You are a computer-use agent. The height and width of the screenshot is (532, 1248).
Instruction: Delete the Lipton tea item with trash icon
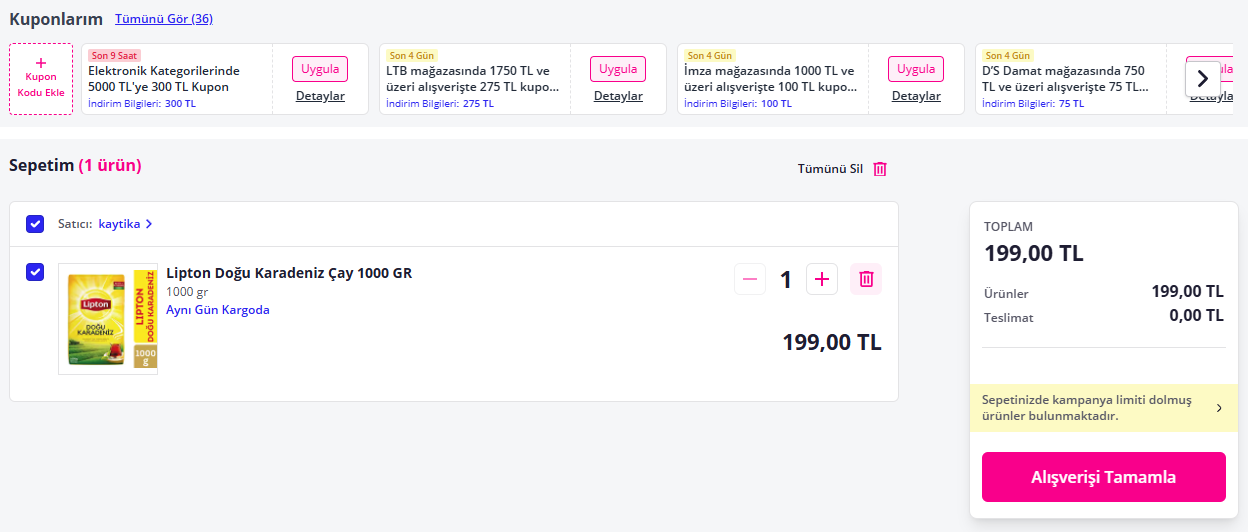pyautogui.click(x=866, y=279)
